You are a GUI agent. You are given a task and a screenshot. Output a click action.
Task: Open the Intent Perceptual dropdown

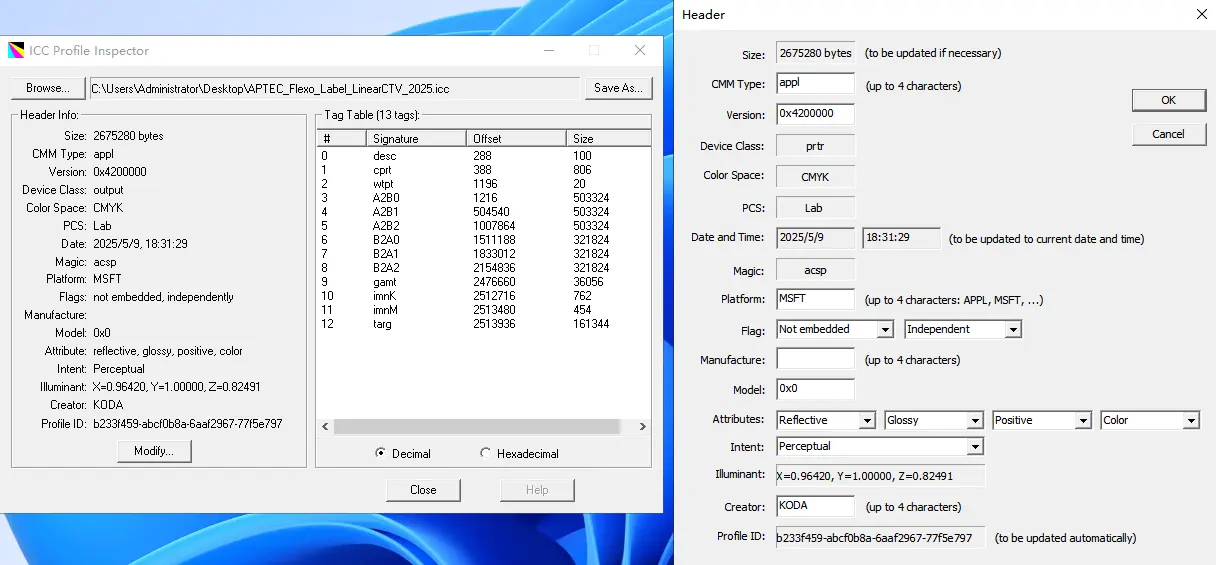click(880, 446)
